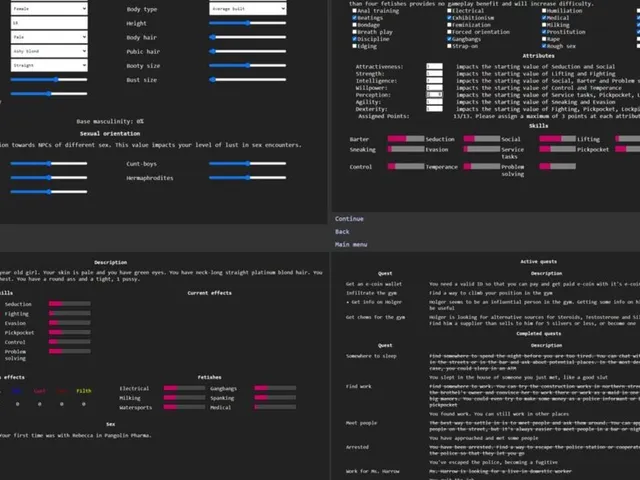The height and width of the screenshot is (480, 640).
Task: Adjust the Booty size slider
Action: [247, 65]
